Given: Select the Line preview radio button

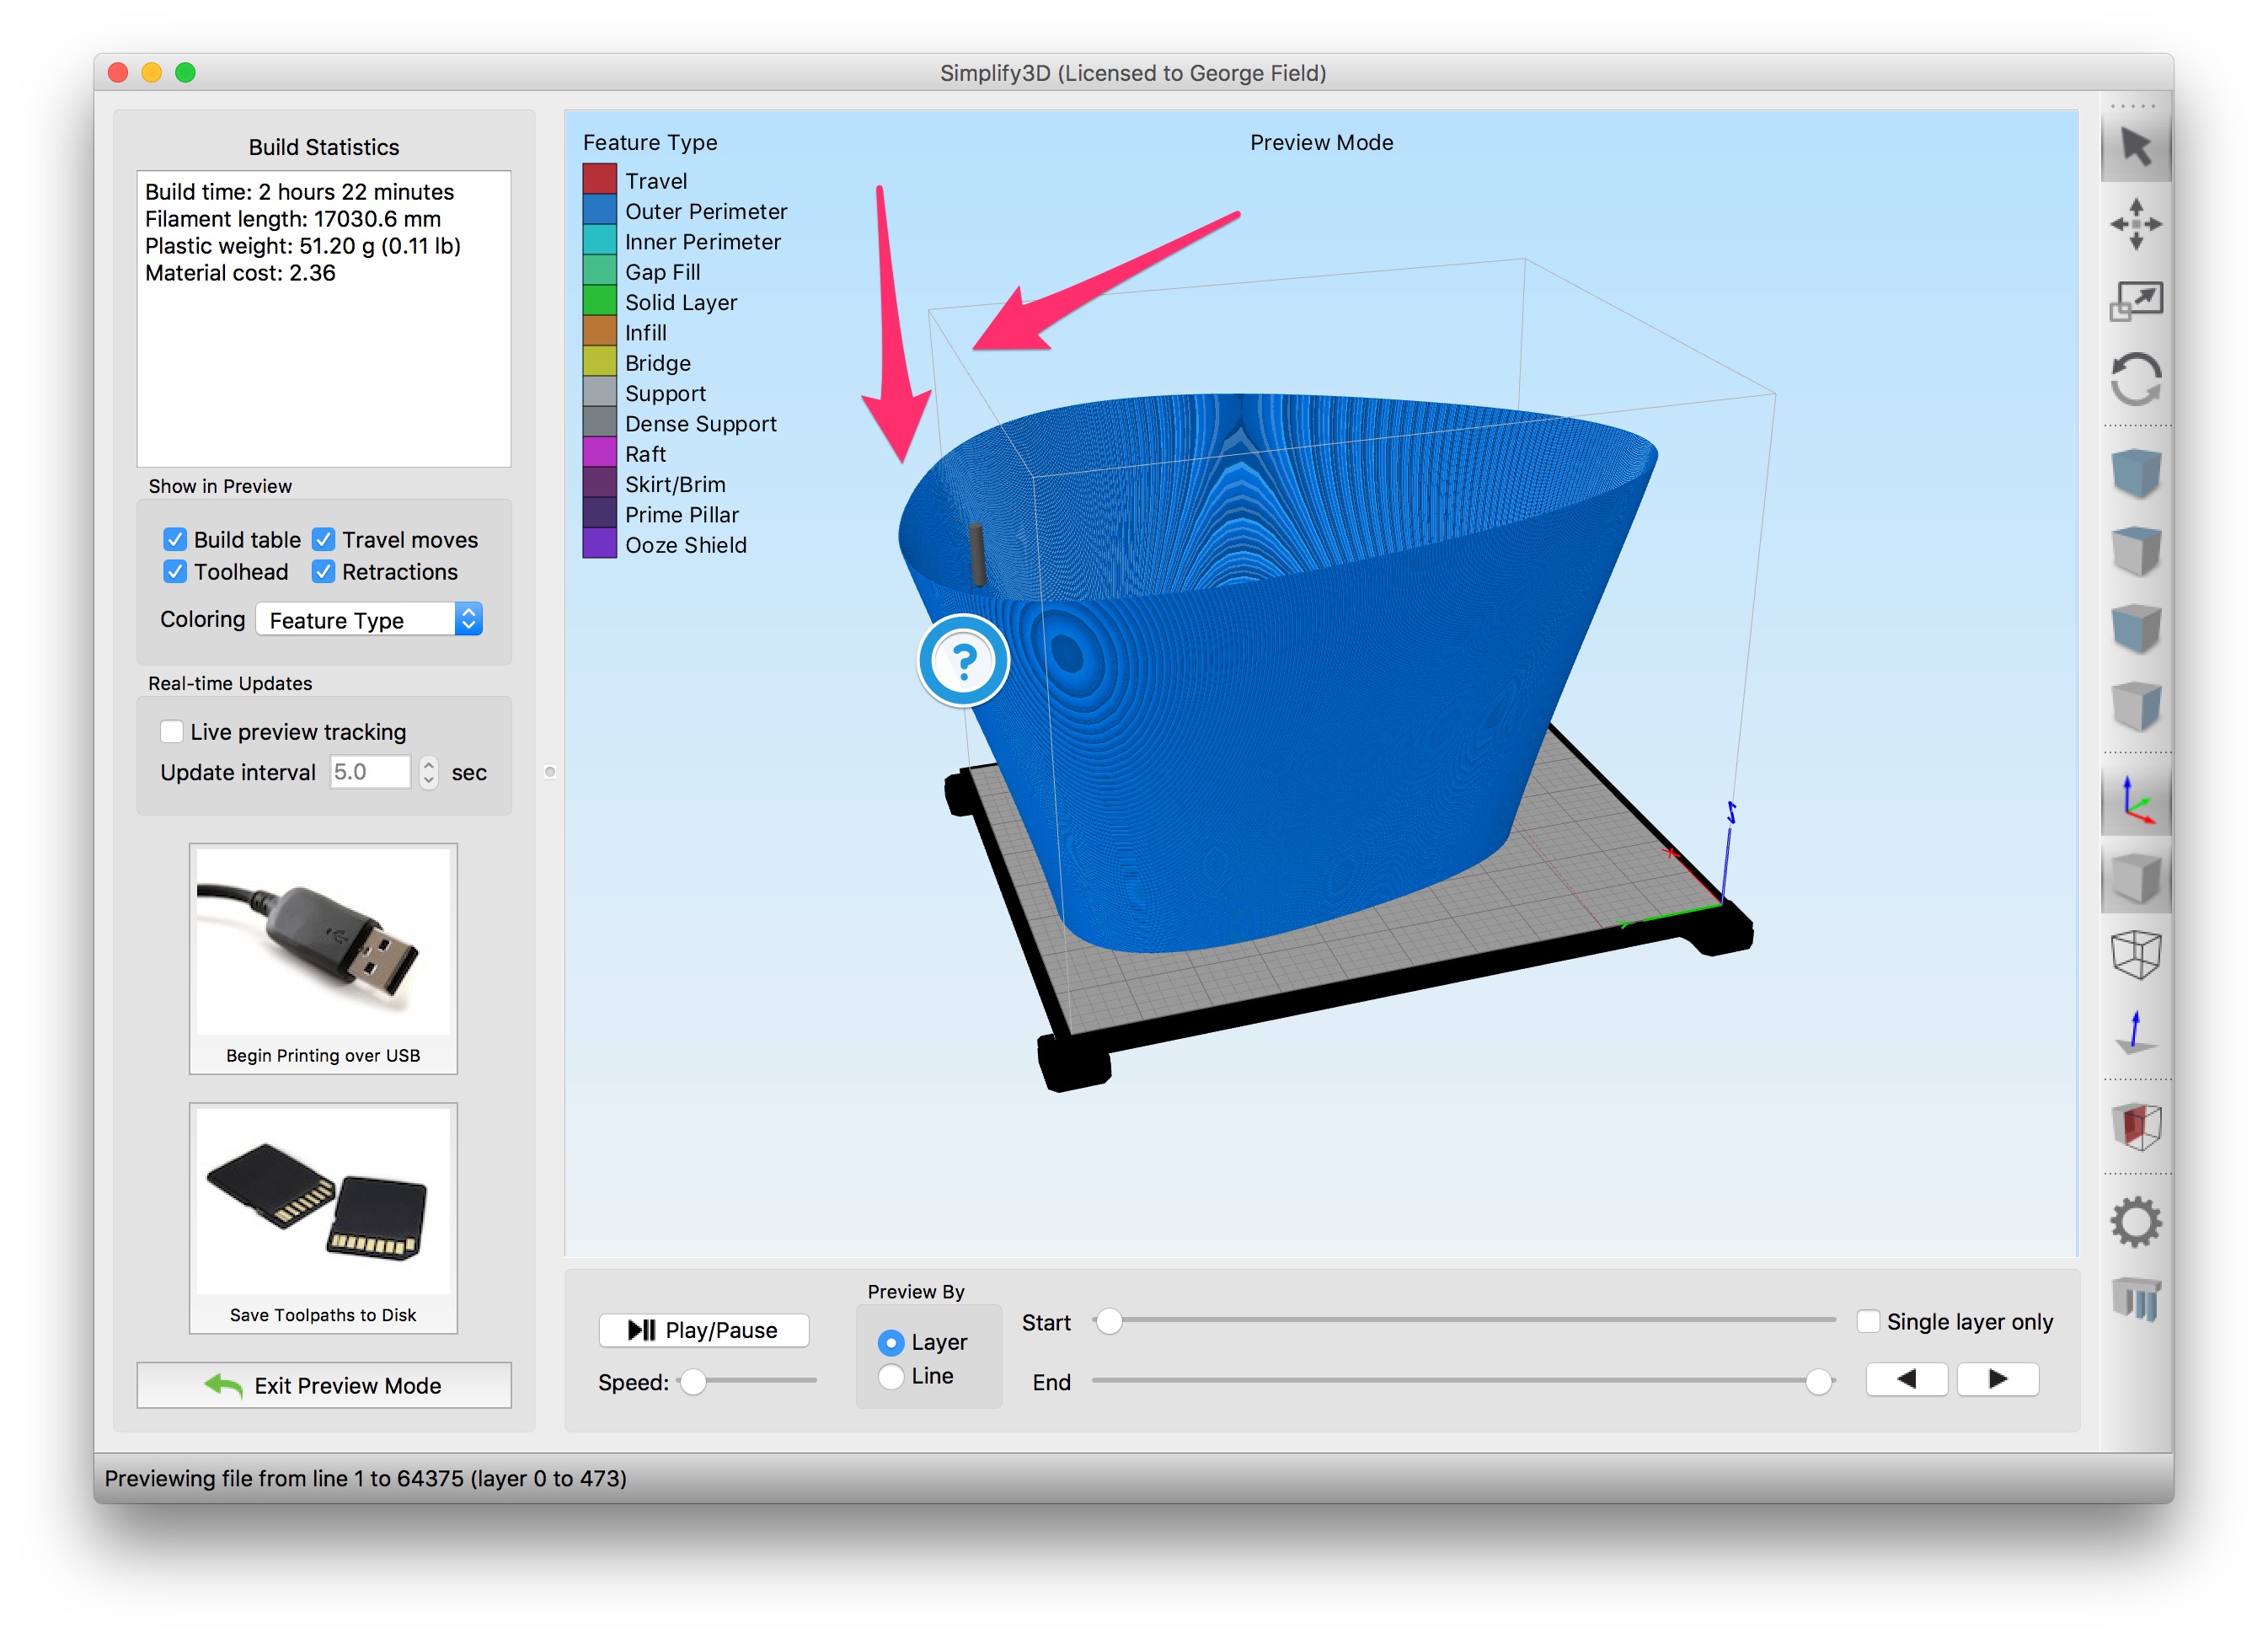Looking at the screenshot, I should (x=890, y=1377).
